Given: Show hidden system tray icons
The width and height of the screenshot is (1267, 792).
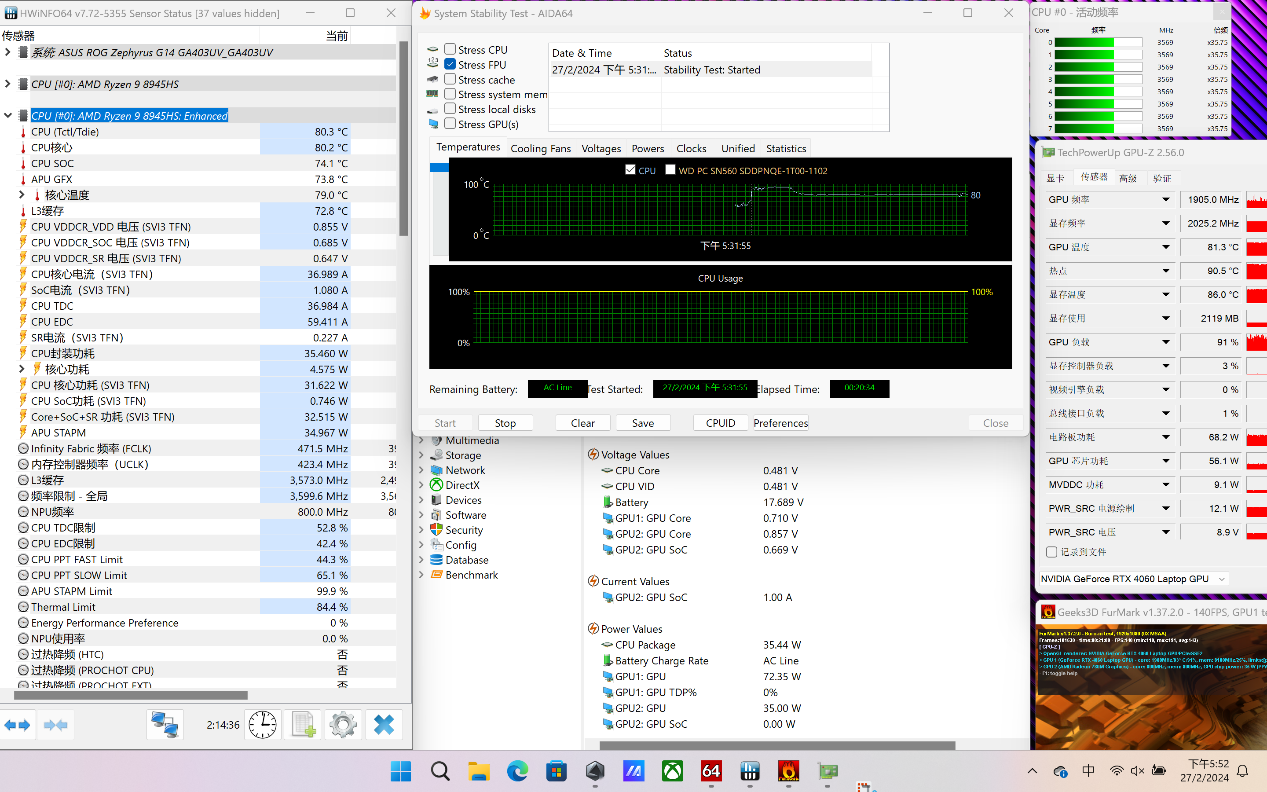Looking at the screenshot, I should click(1033, 771).
